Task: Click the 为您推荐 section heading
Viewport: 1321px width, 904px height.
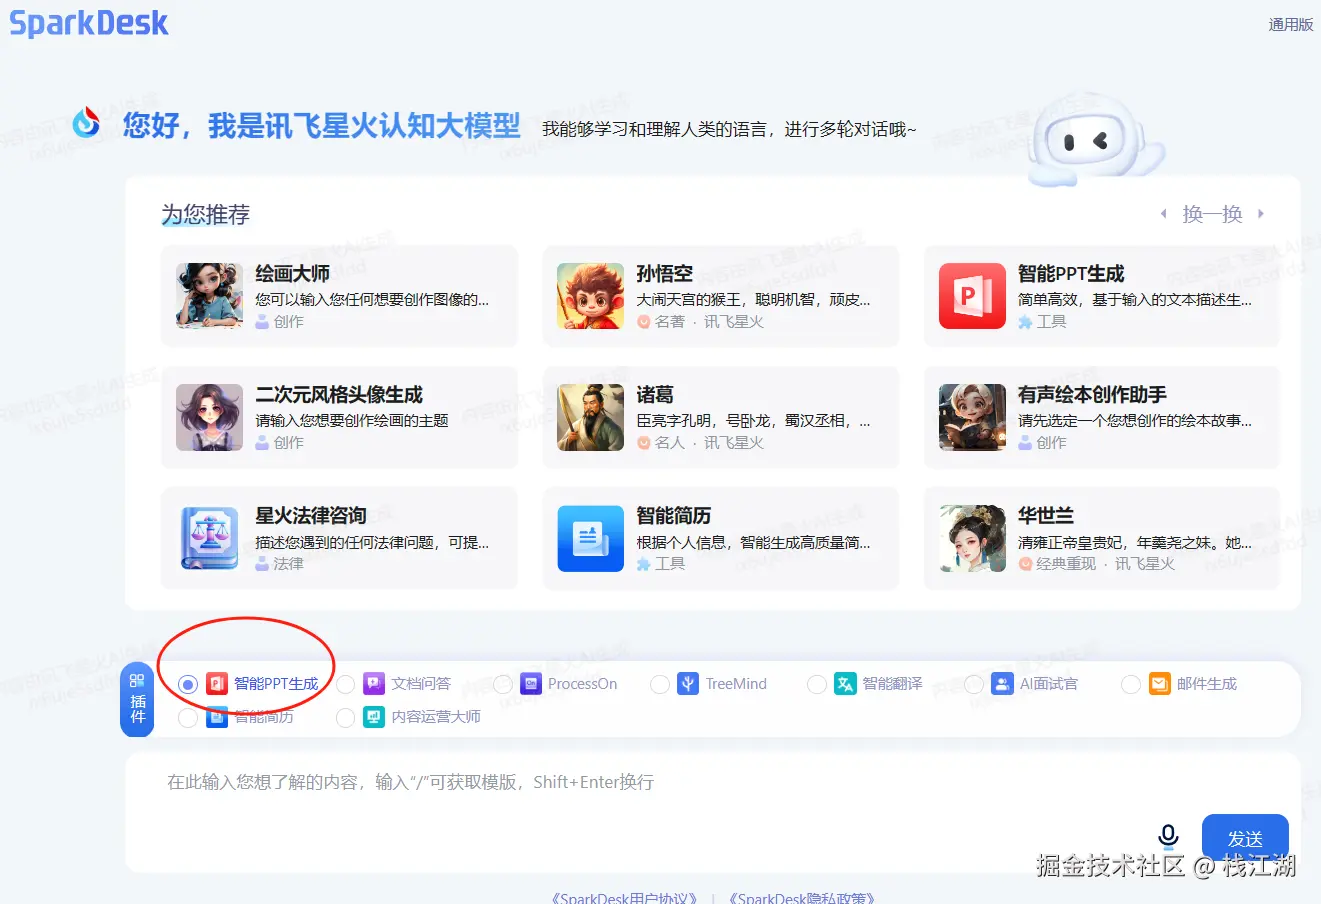Action: pyautogui.click(x=206, y=214)
